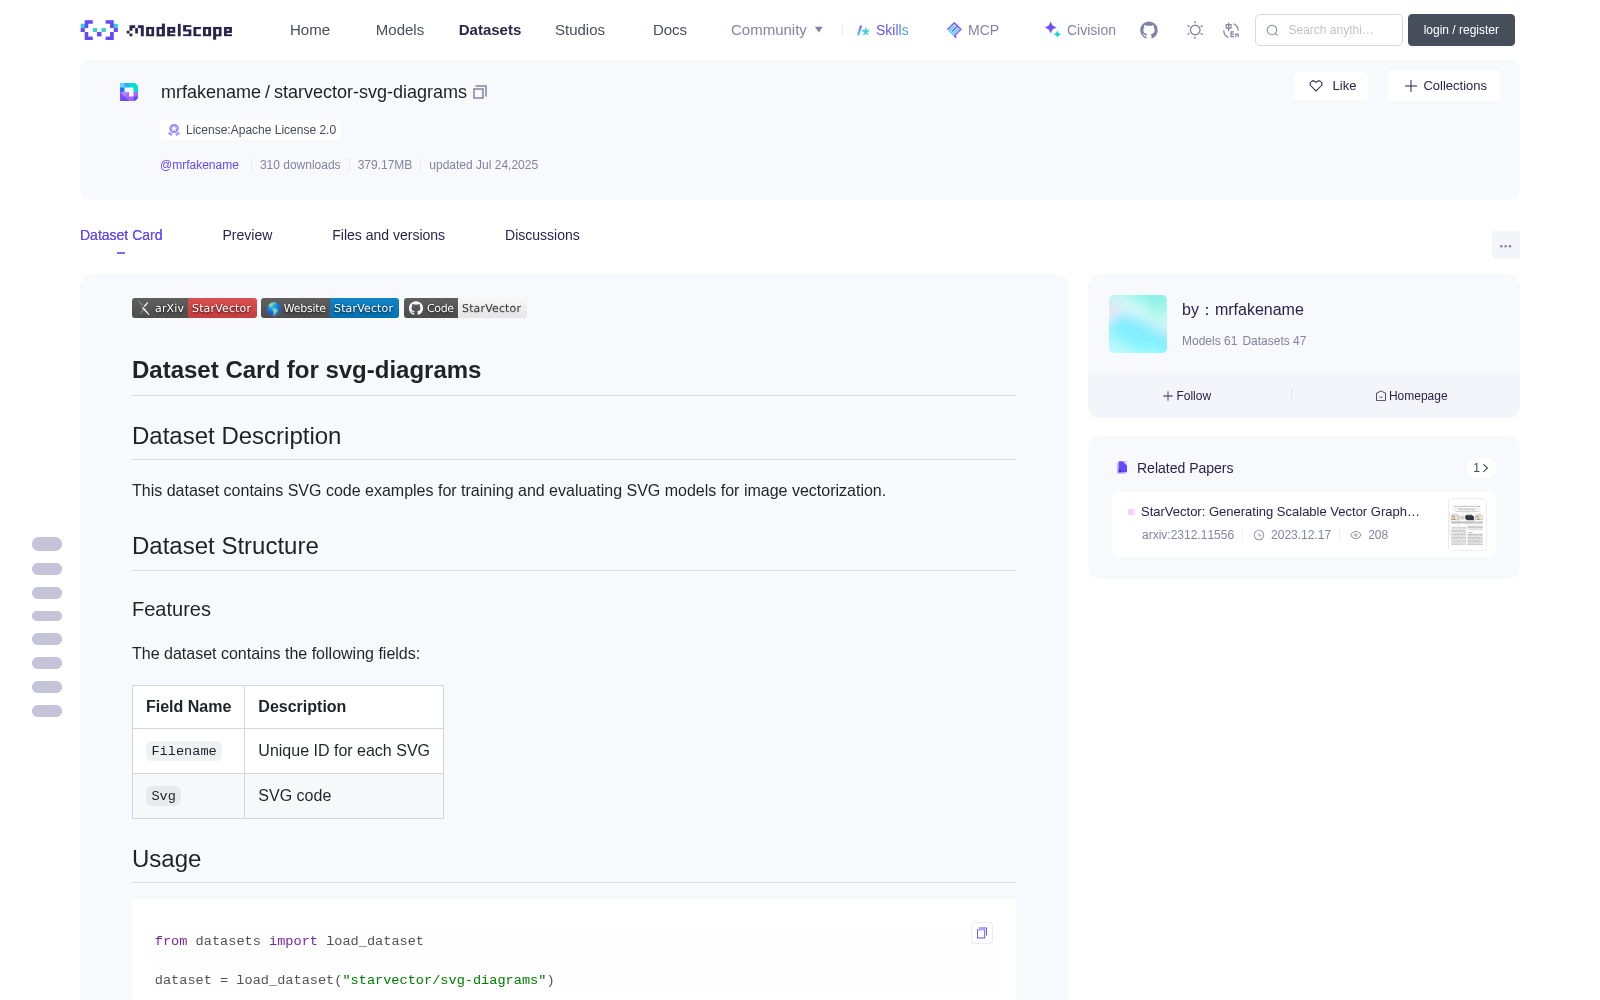Open the Studios menu item
Image resolution: width=1600 pixels, height=1000 pixels.
pyautogui.click(x=580, y=30)
